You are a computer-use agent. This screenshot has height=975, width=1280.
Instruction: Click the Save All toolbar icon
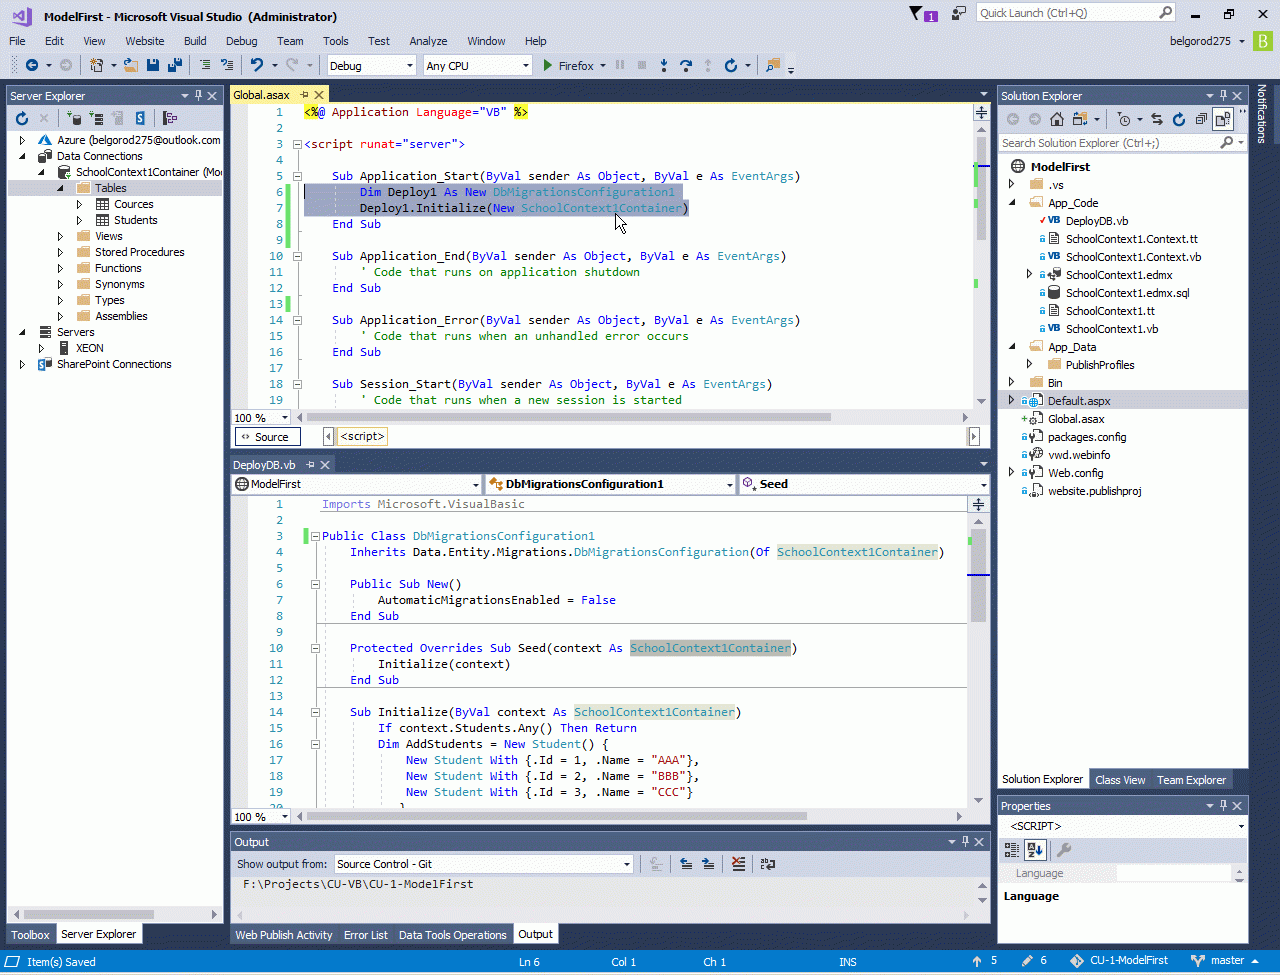(x=175, y=65)
